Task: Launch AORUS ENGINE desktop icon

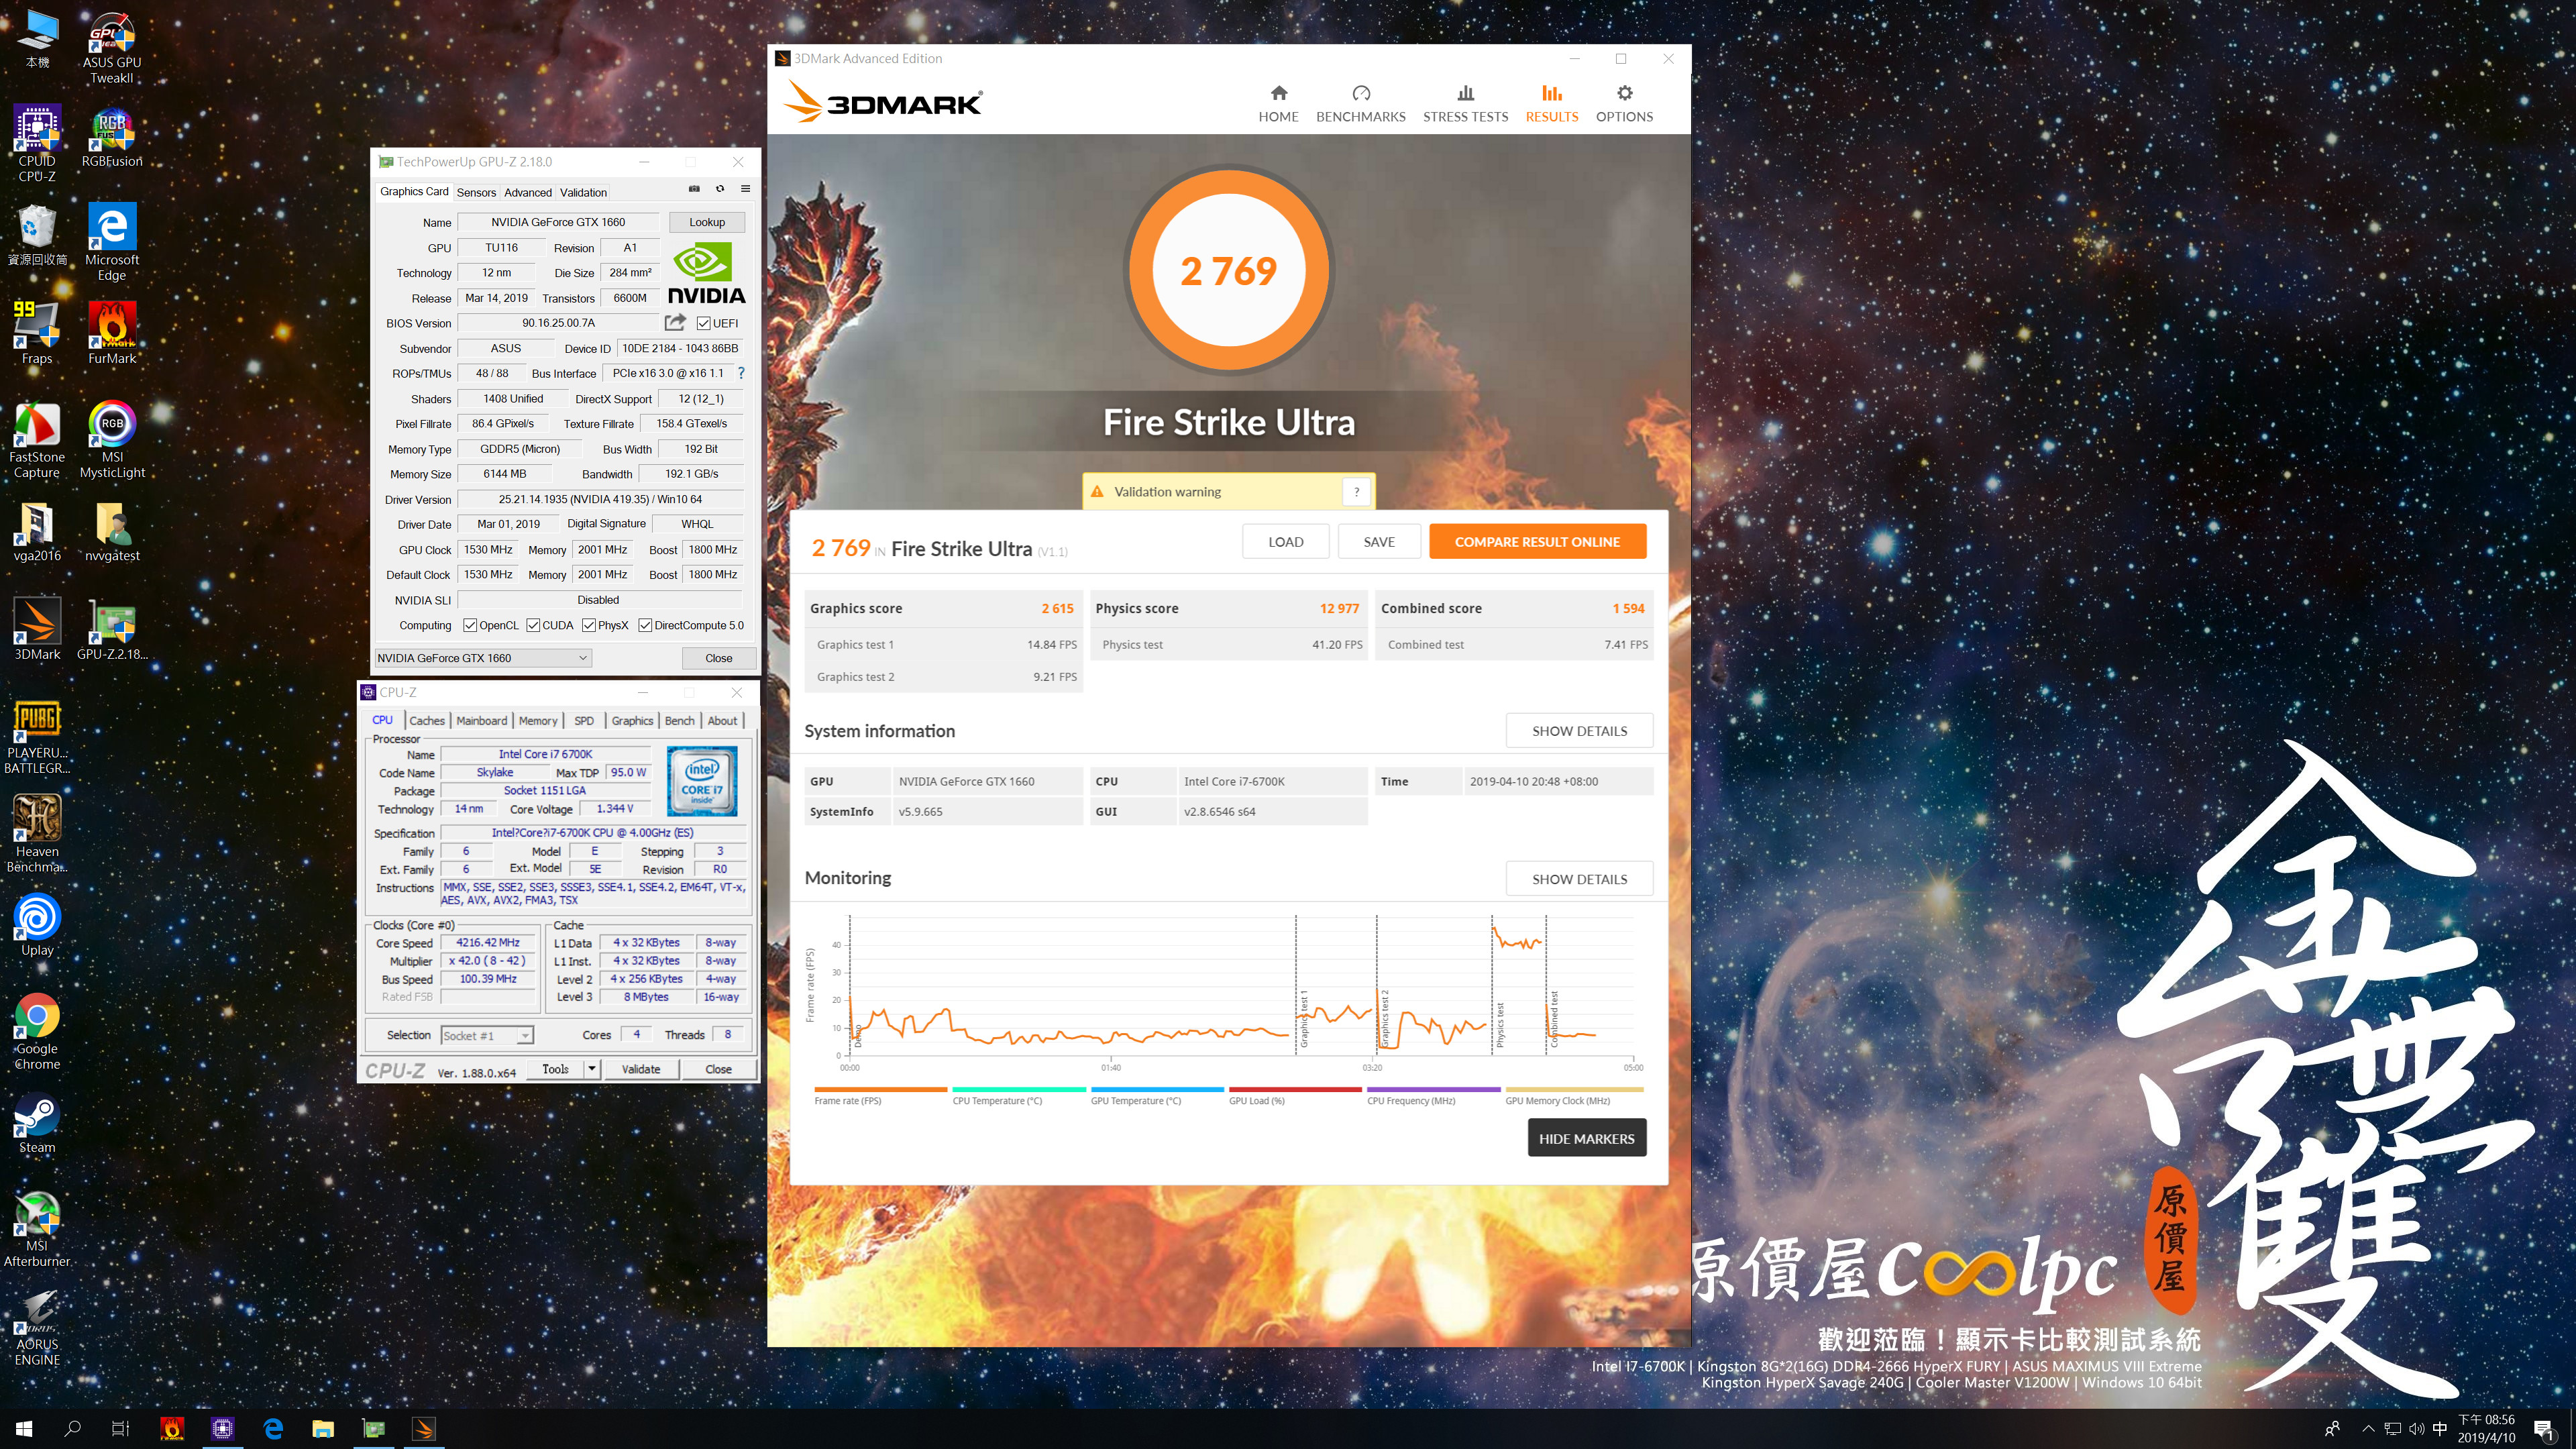Action: [x=37, y=1328]
